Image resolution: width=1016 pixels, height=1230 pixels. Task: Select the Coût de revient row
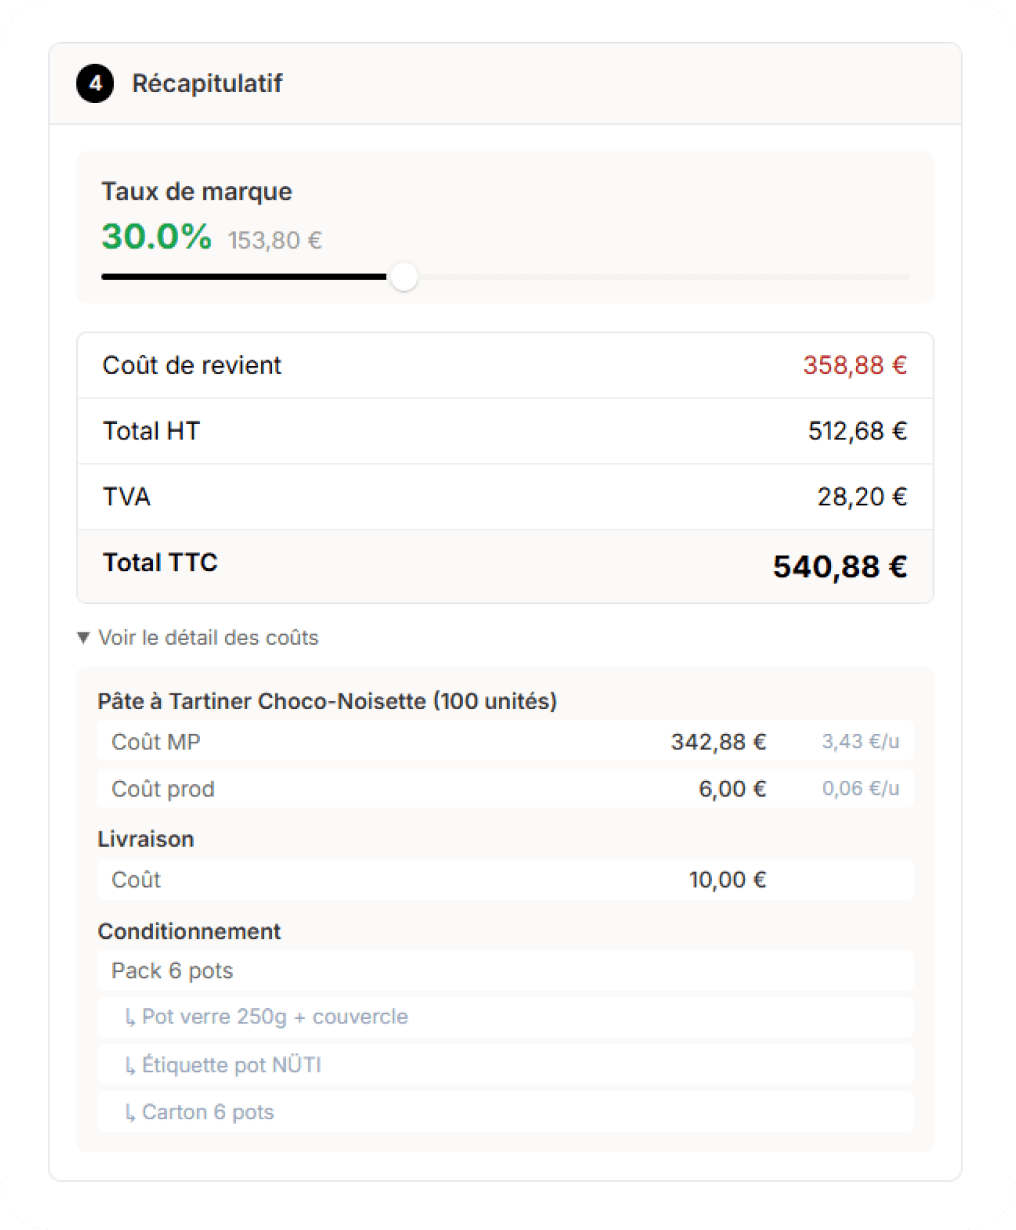[504, 365]
